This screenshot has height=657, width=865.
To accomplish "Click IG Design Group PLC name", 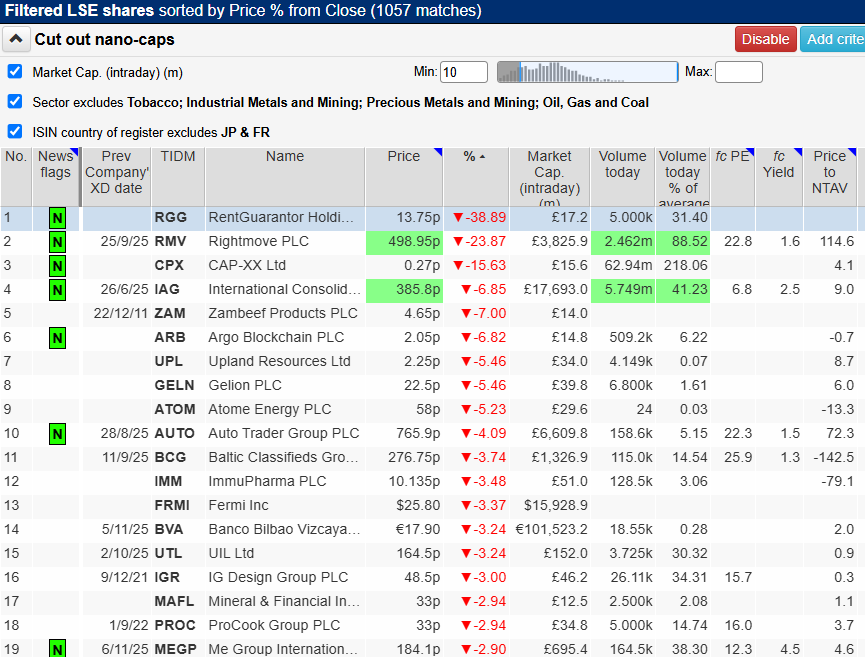I will (278, 578).
